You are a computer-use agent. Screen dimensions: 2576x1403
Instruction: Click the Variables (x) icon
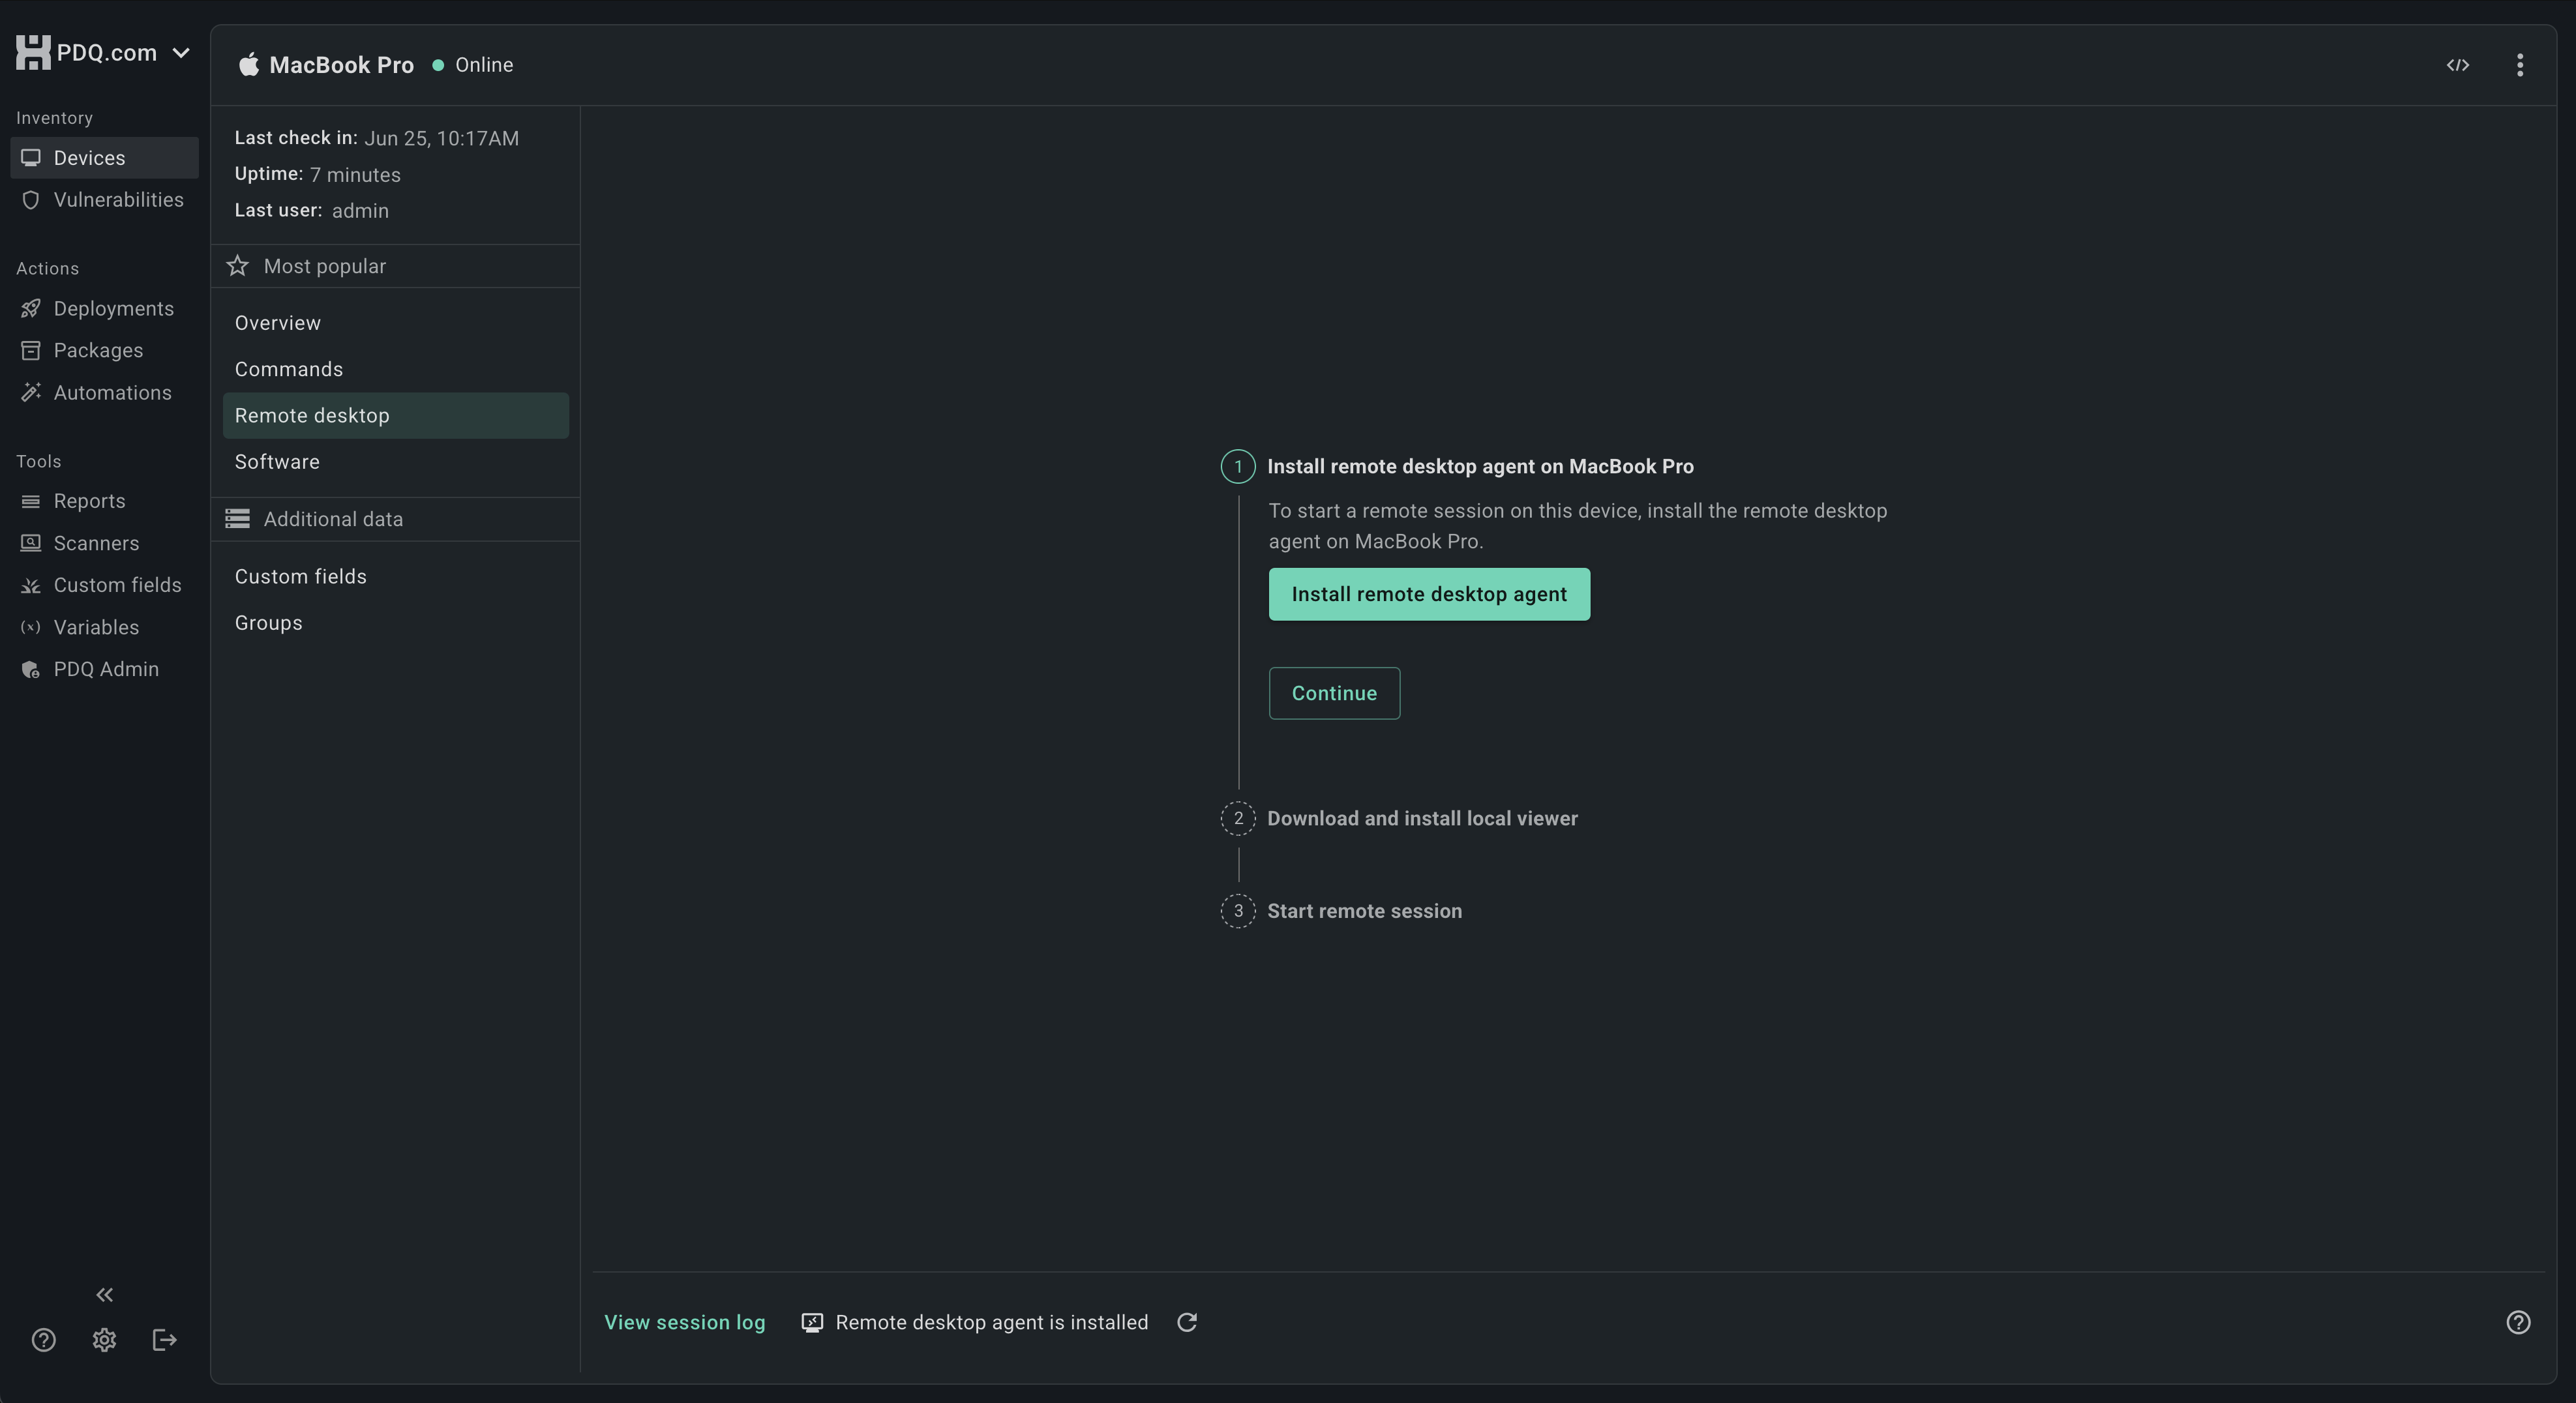coord(31,627)
